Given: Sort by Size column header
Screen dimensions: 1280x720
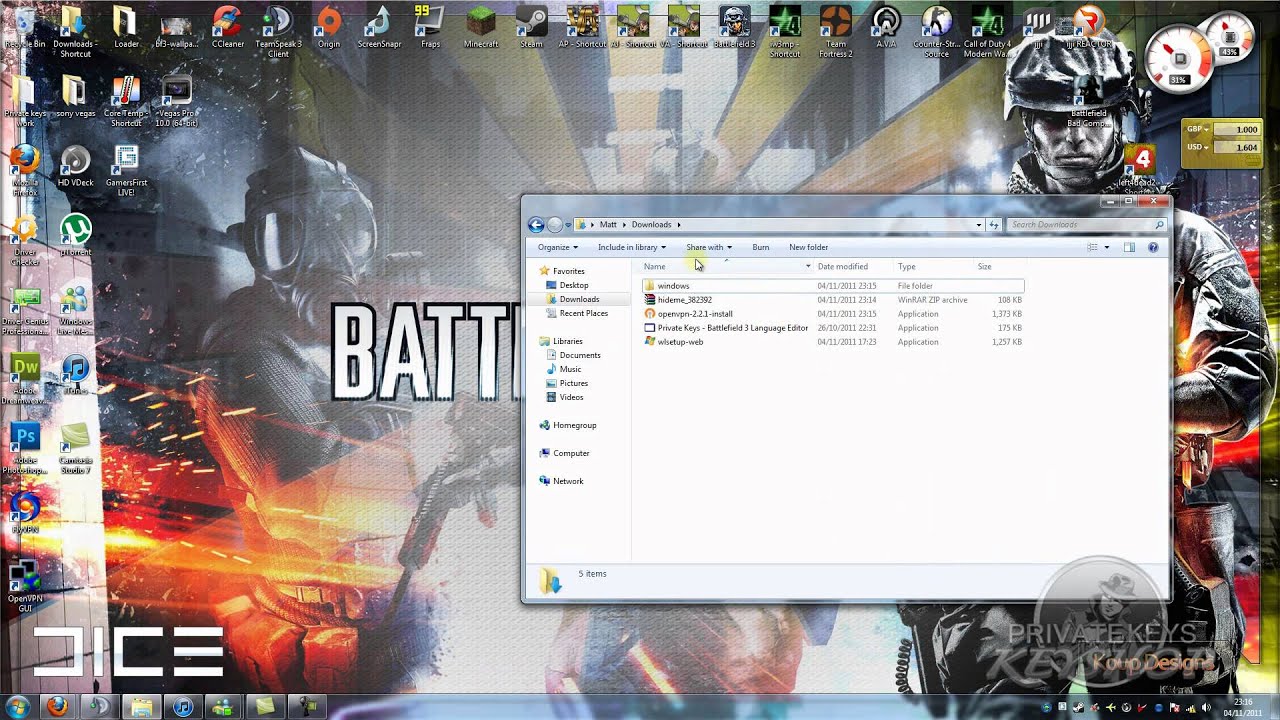Looking at the screenshot, I should [984, 266].
